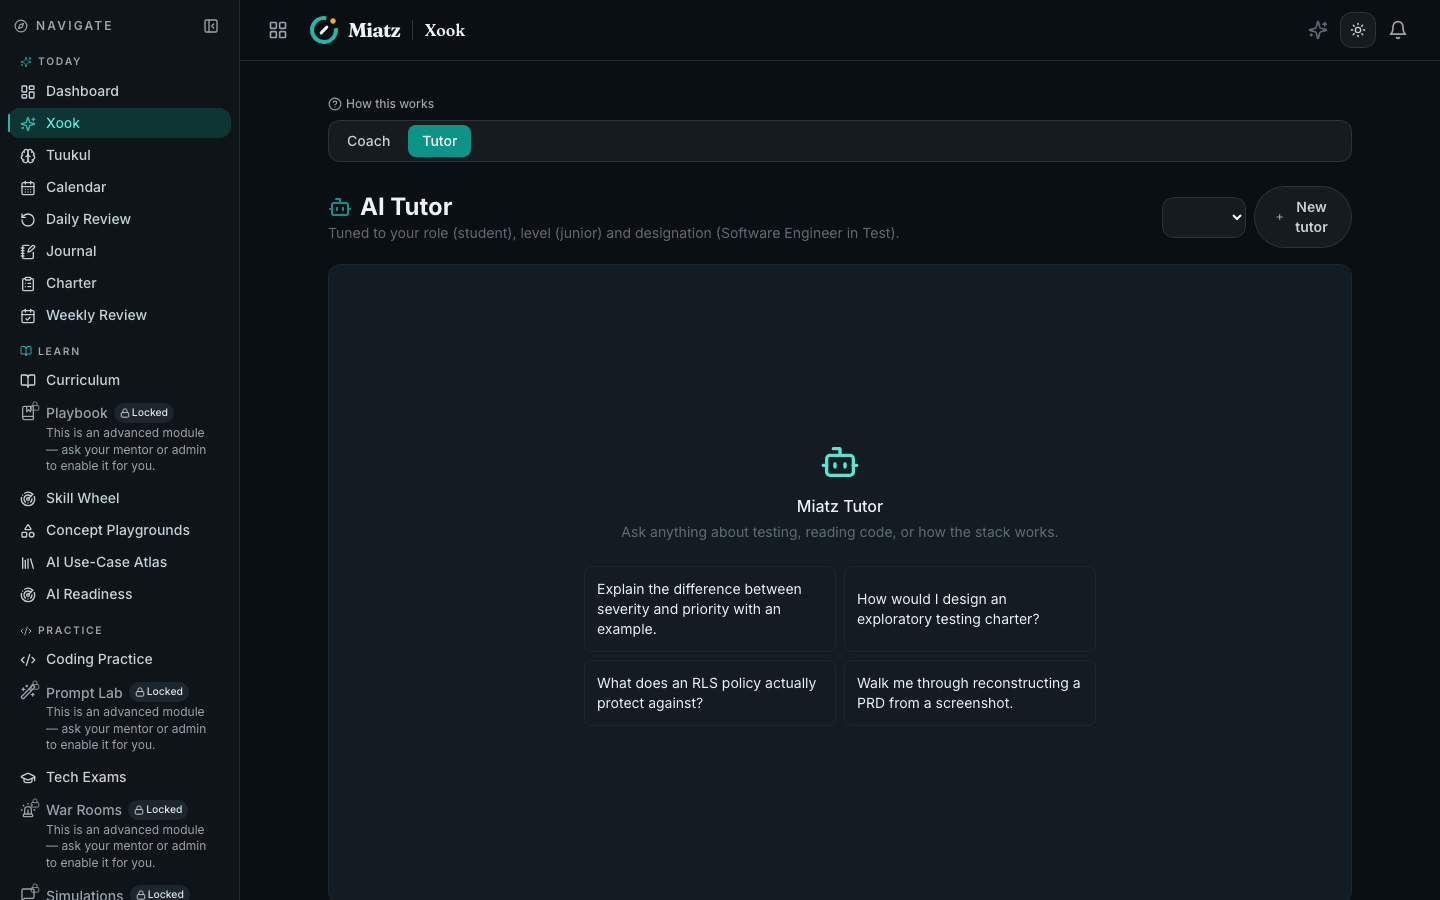Click the Journal pencil icon
Image resolution: width=1440 pixels, height=900 pixels.
point(28,252)
